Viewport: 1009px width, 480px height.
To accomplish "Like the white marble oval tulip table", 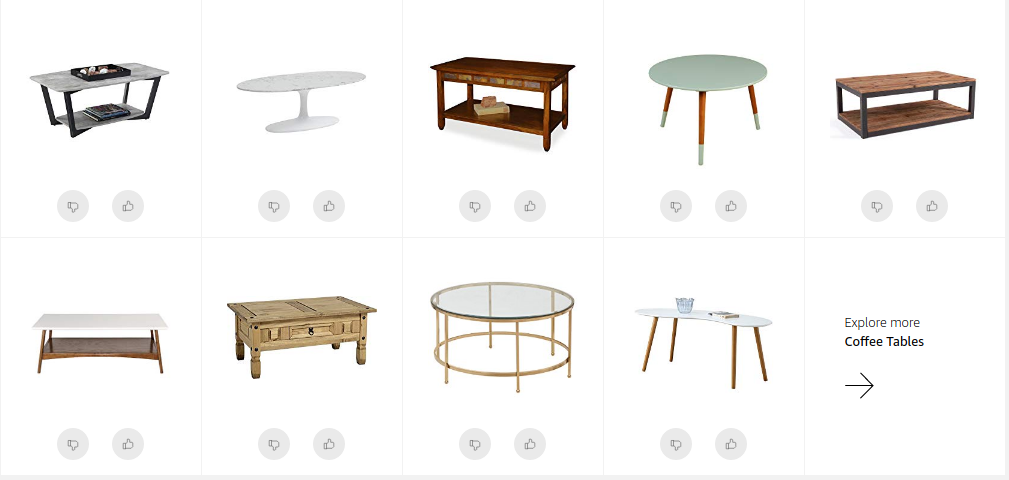I will (x=329, y=206).
